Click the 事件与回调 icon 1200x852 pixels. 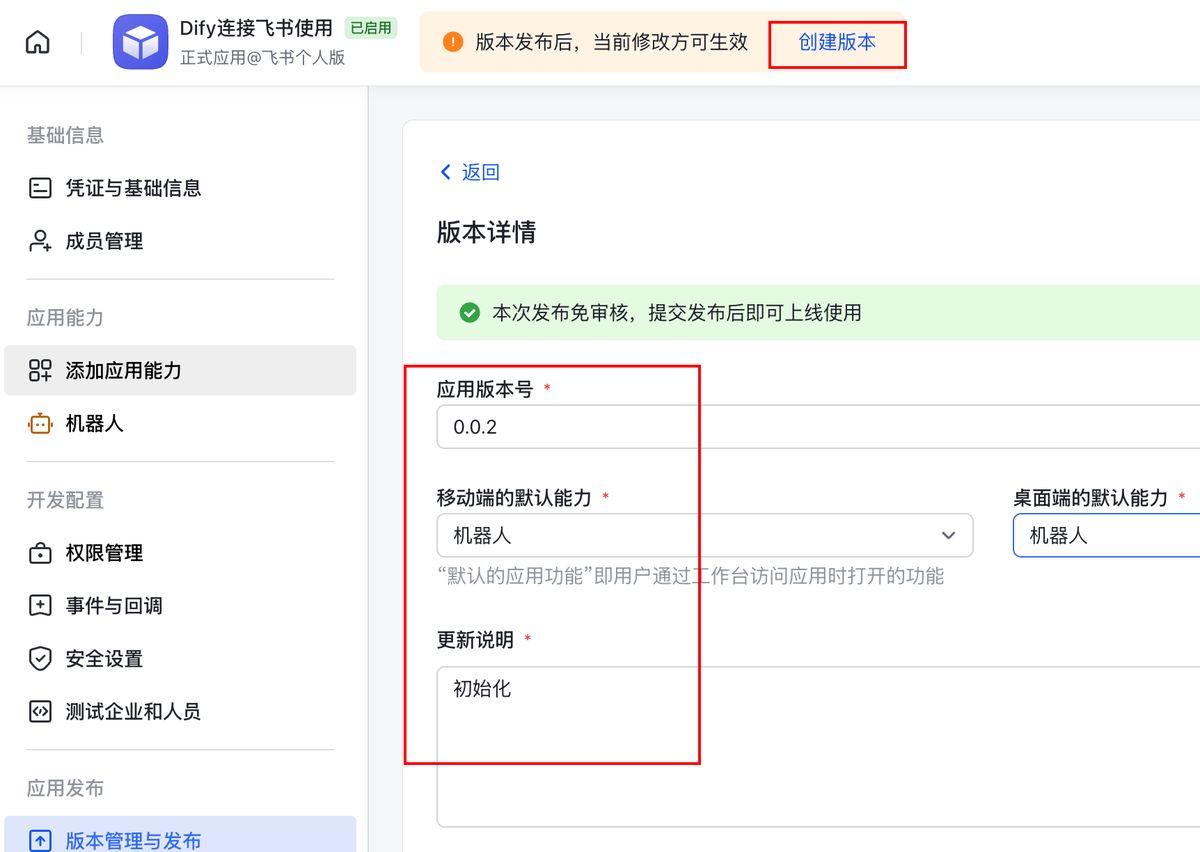40,605
